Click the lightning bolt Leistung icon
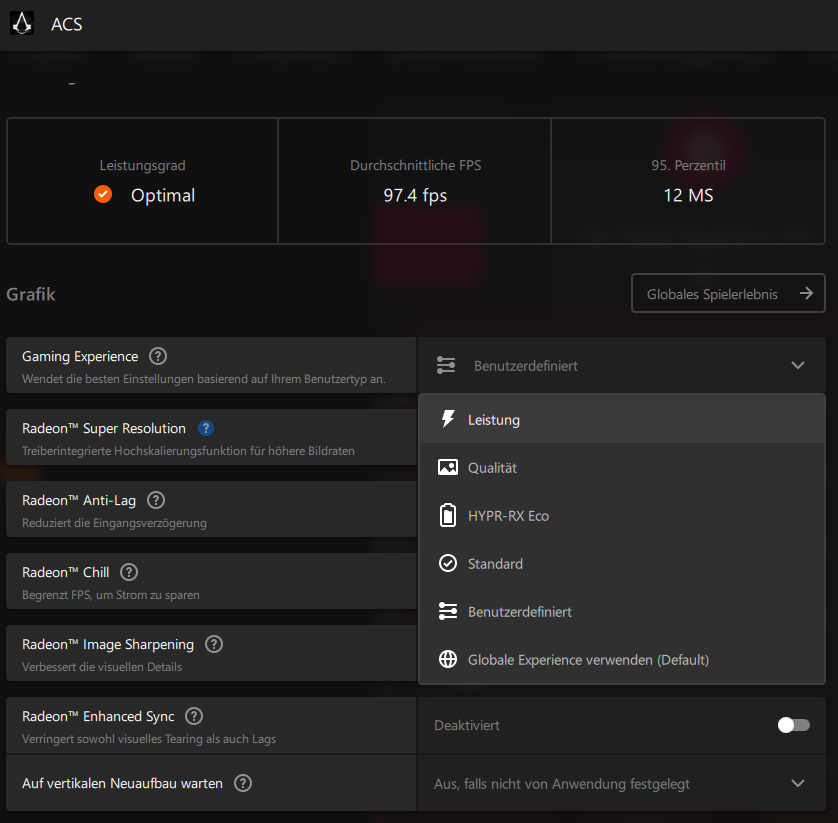The height and width of the screenshot is (823, 838). (448, 419)
